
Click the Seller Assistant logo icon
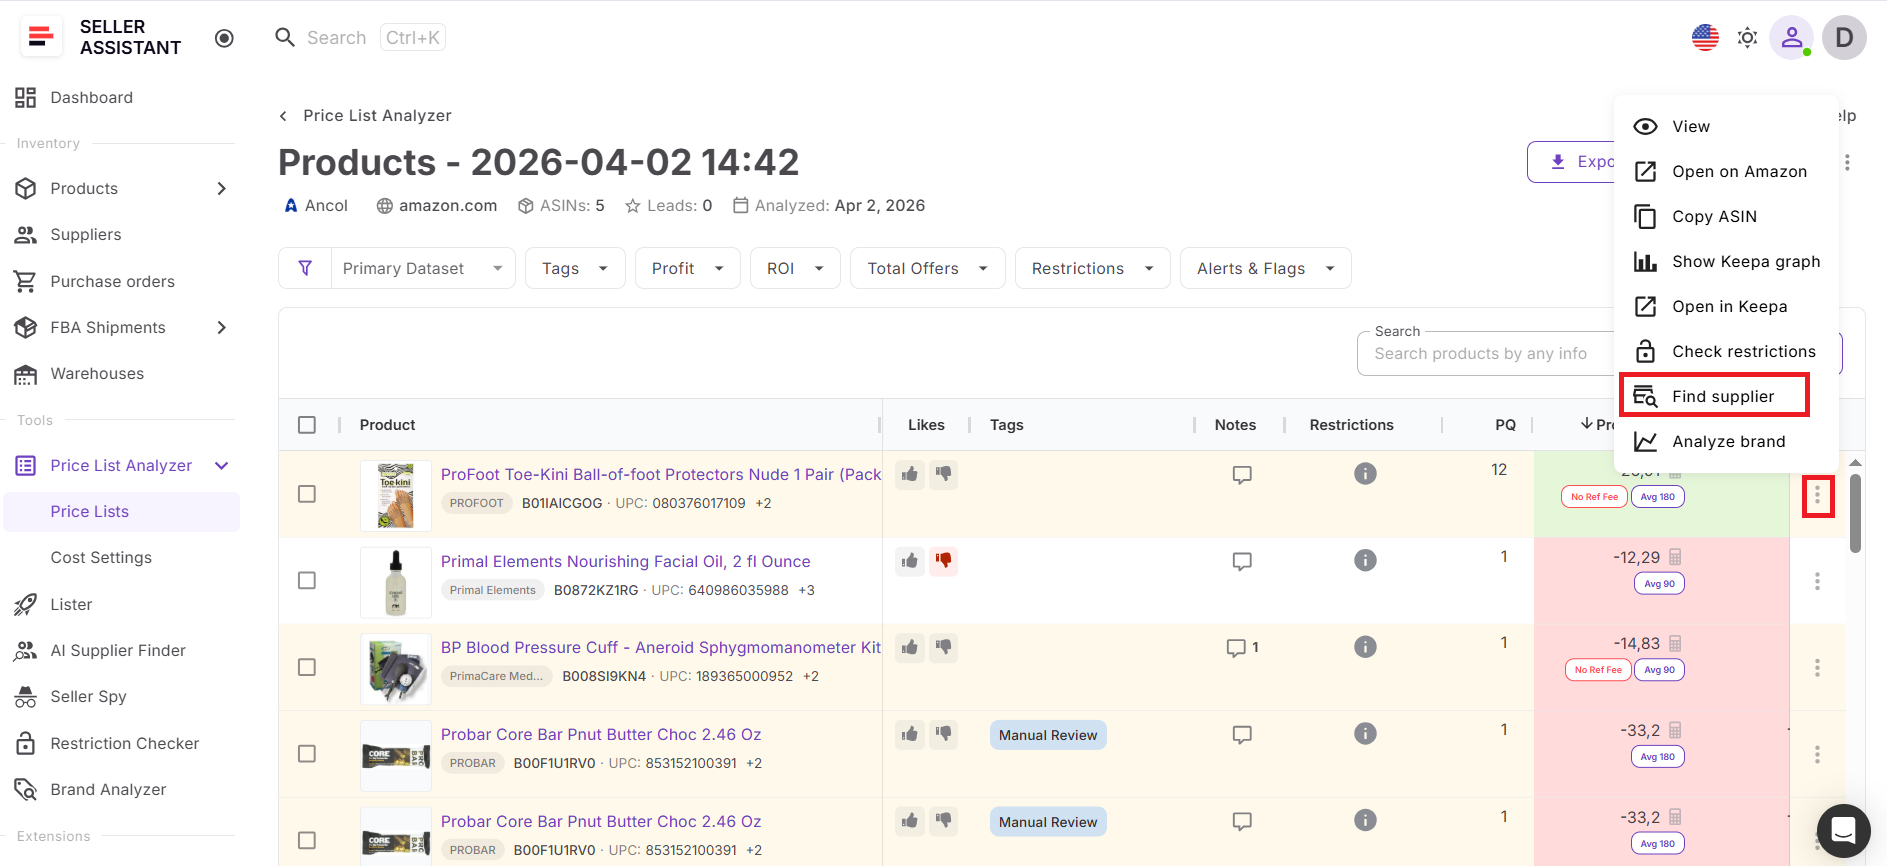click(41, 37)
